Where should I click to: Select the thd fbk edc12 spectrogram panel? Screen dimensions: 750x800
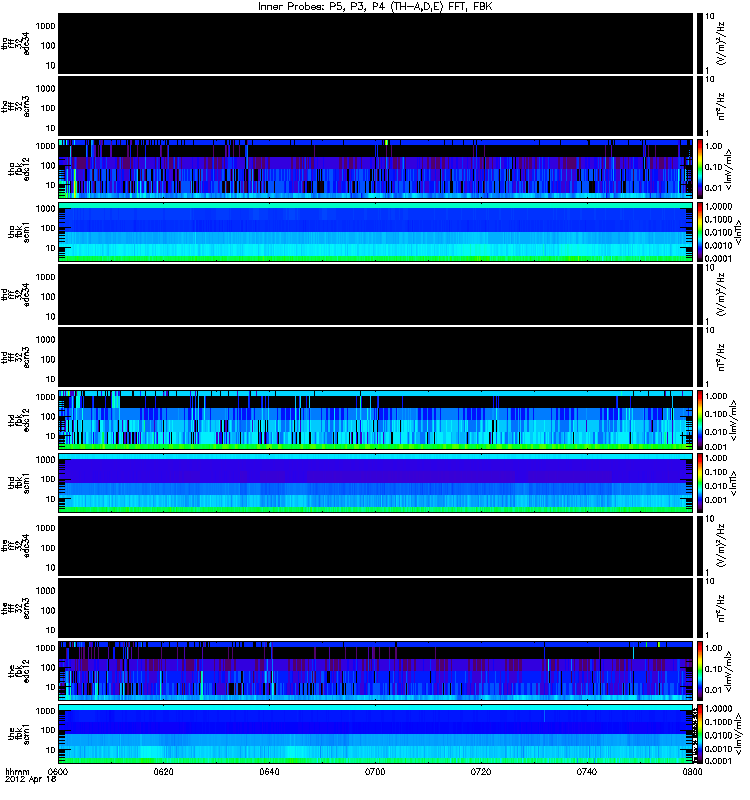[x=376, y=419]
